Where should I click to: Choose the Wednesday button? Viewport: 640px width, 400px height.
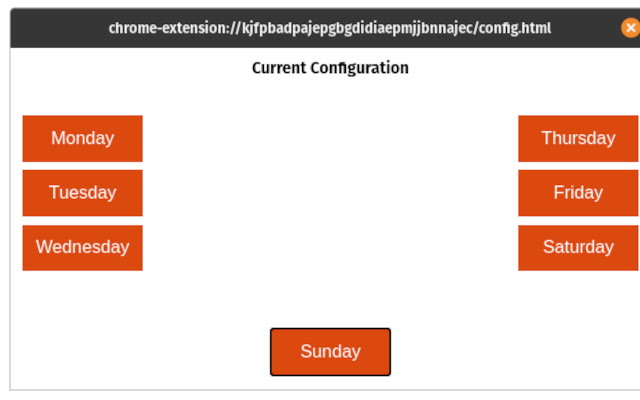[x=82, y=247]
